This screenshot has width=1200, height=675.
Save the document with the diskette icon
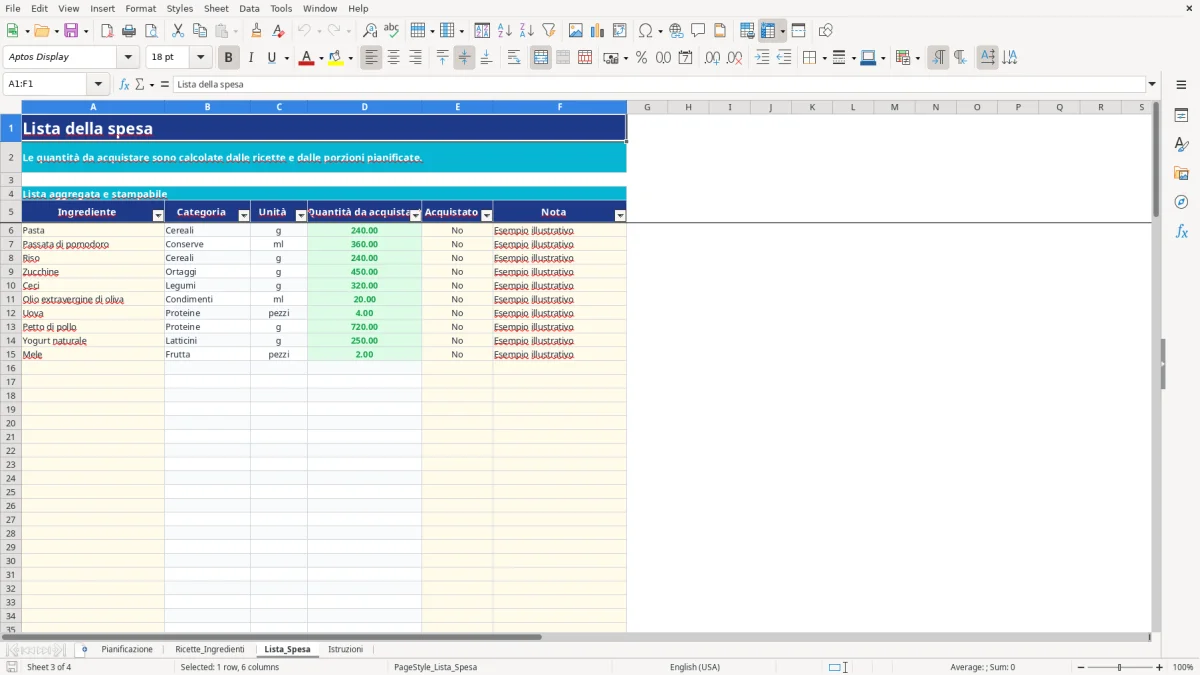71,31
